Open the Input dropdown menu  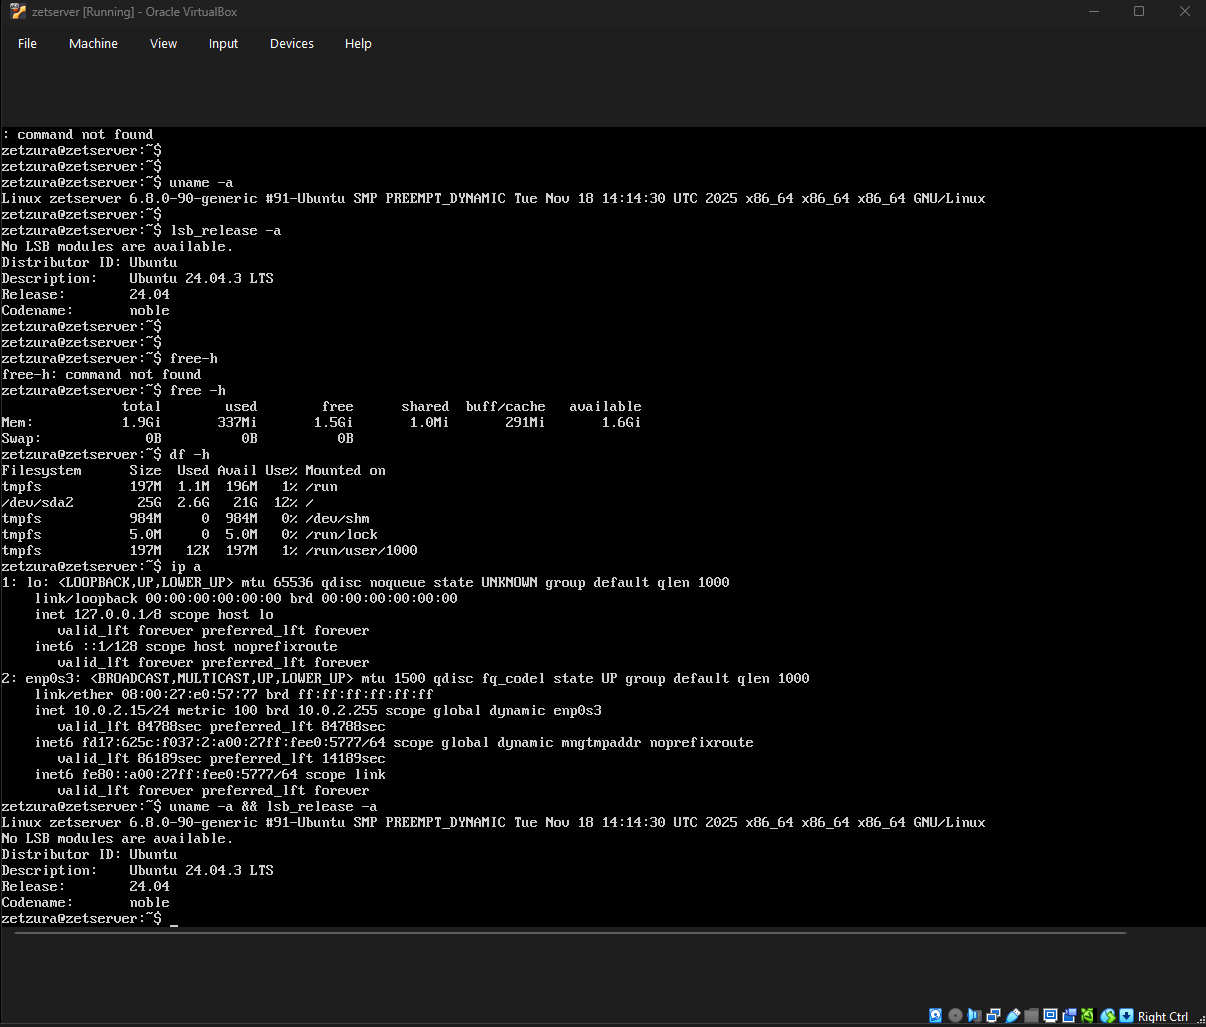coord(223,43)
